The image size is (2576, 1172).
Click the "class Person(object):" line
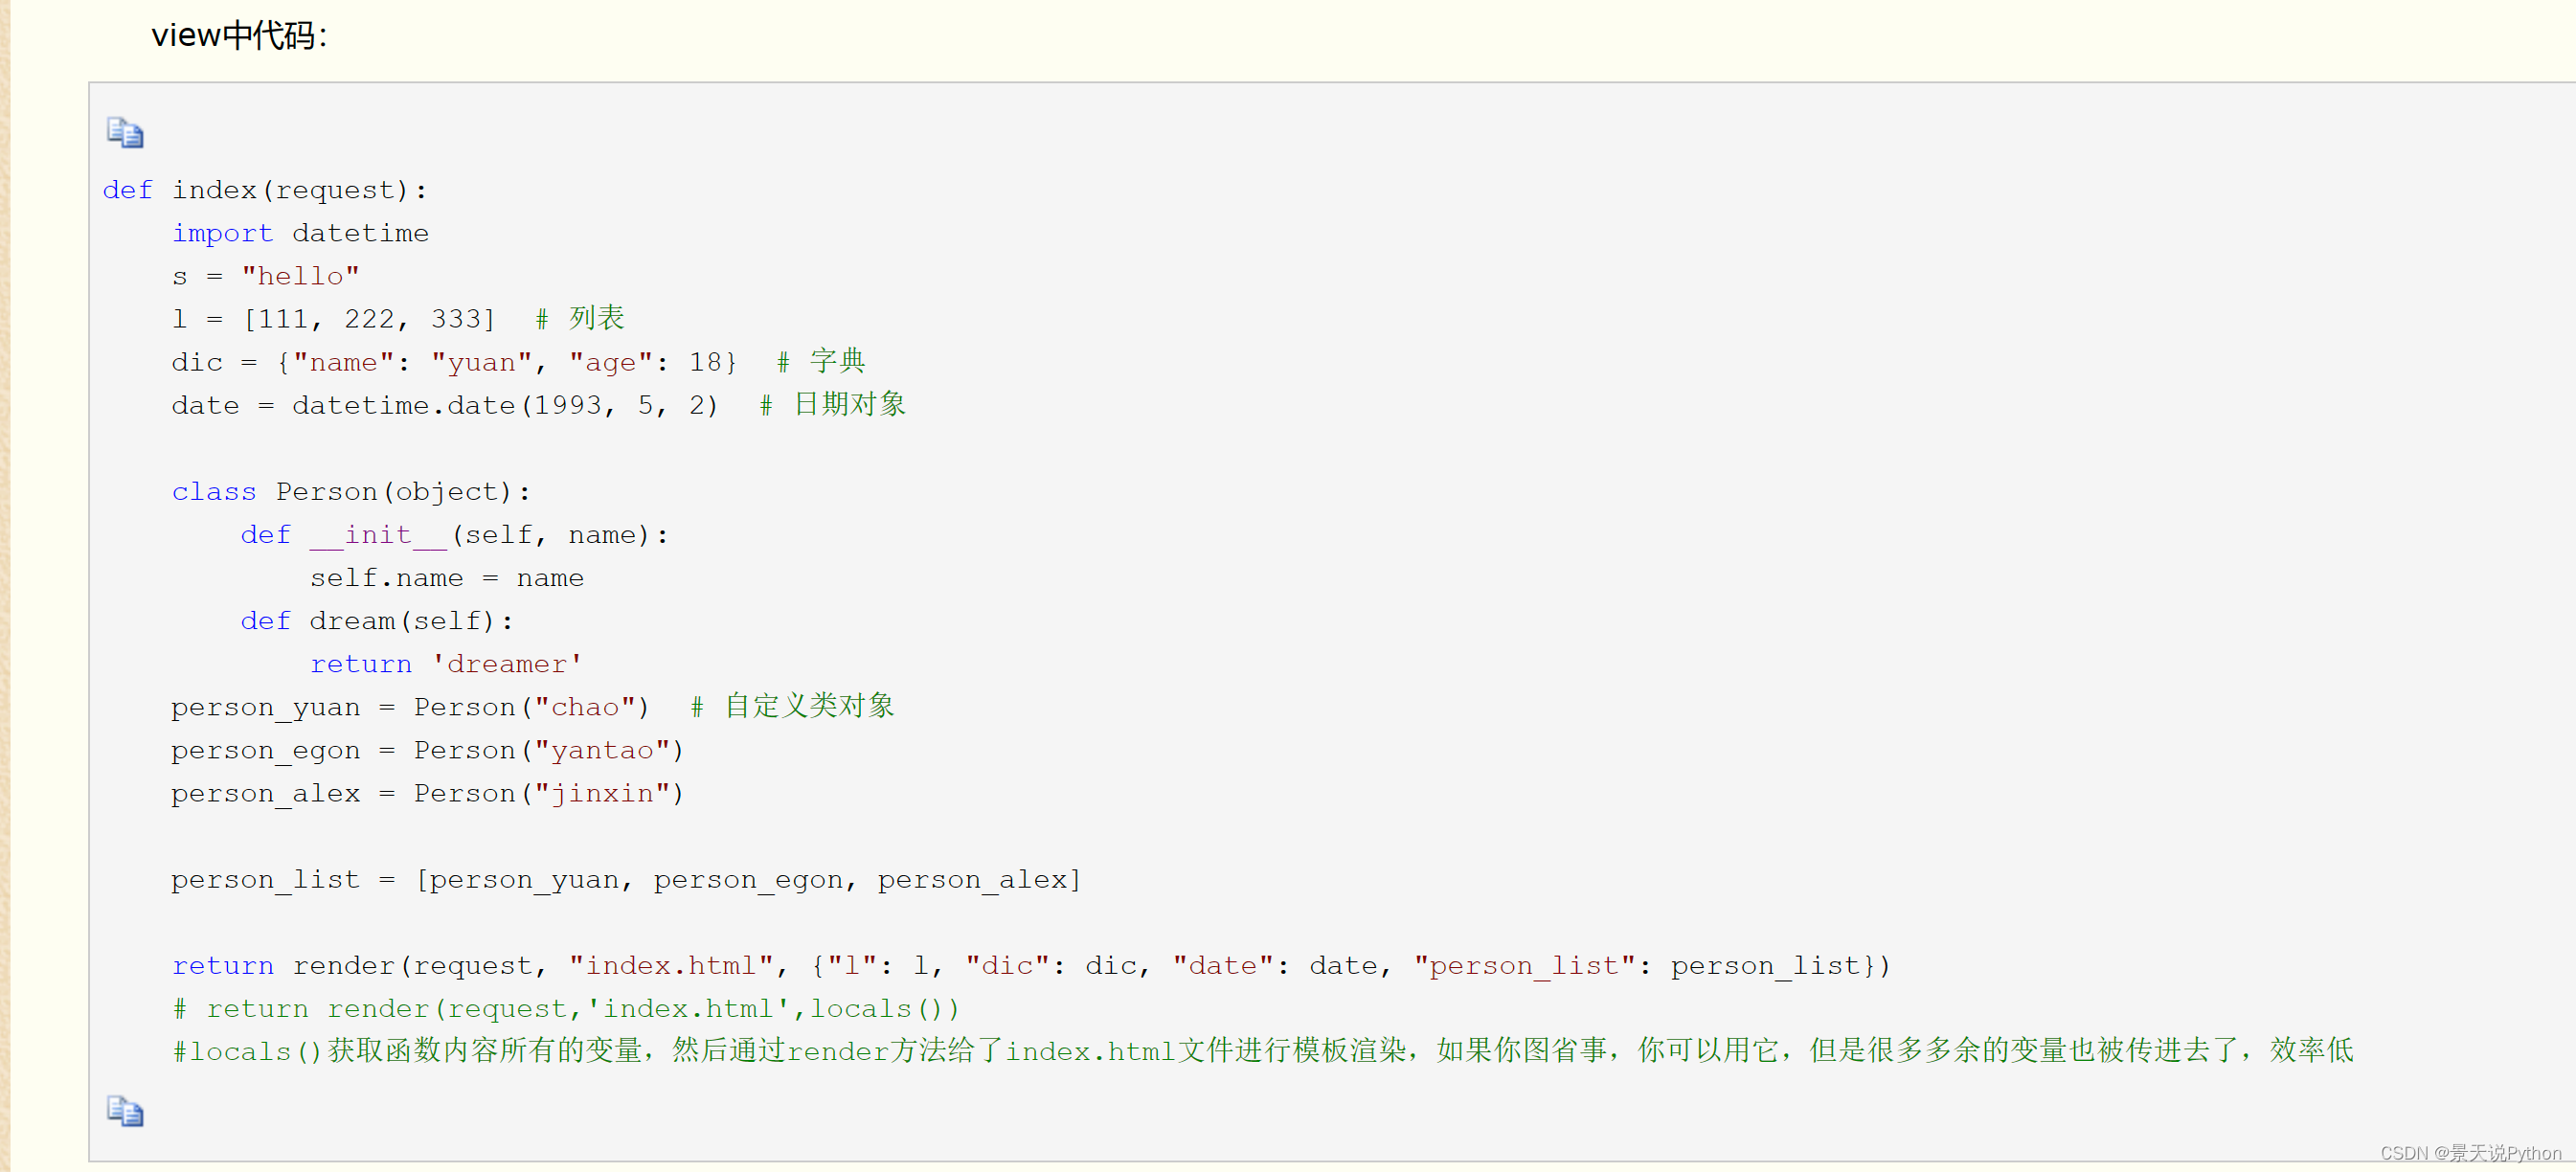[x=350, y=491]
